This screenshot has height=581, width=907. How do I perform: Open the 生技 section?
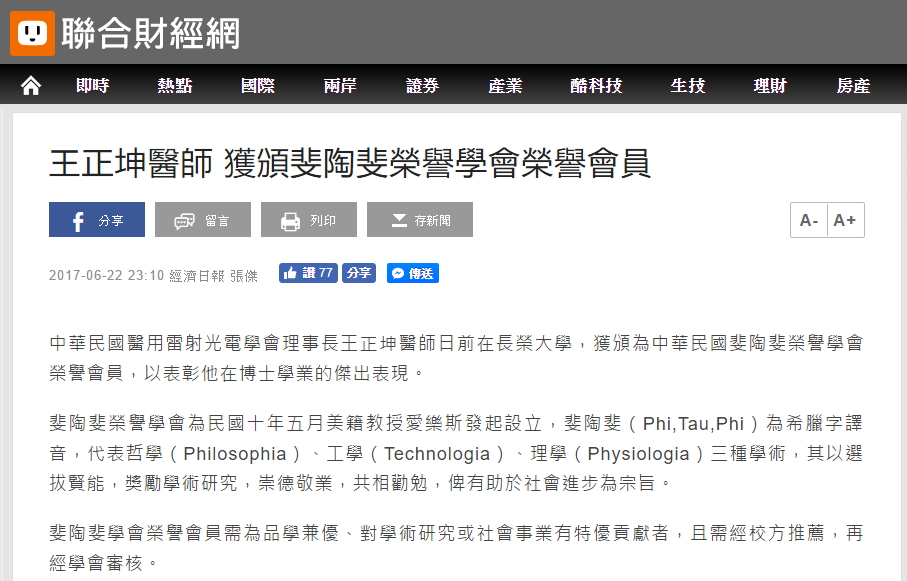[x=688, y=86]
